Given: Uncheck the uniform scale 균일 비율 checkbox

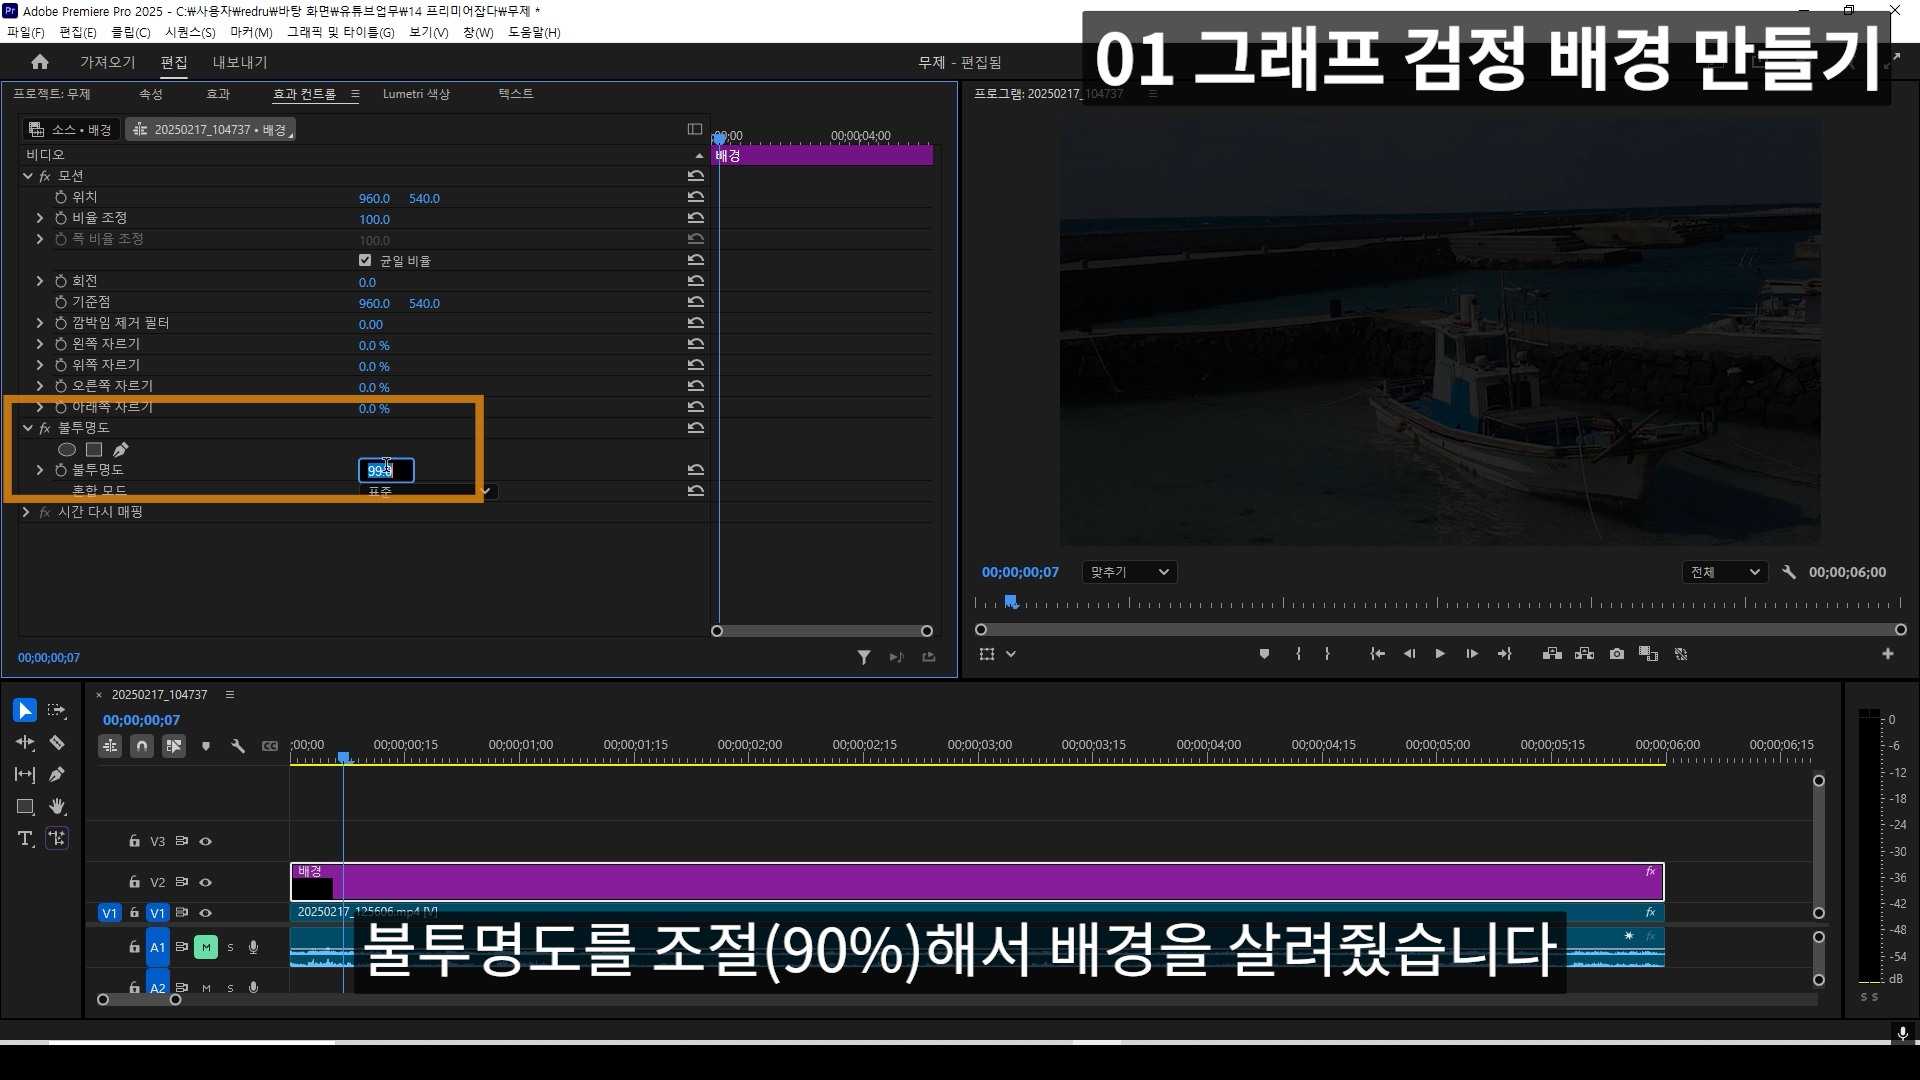Looking at the screenshot, I should tap(365, 260).
